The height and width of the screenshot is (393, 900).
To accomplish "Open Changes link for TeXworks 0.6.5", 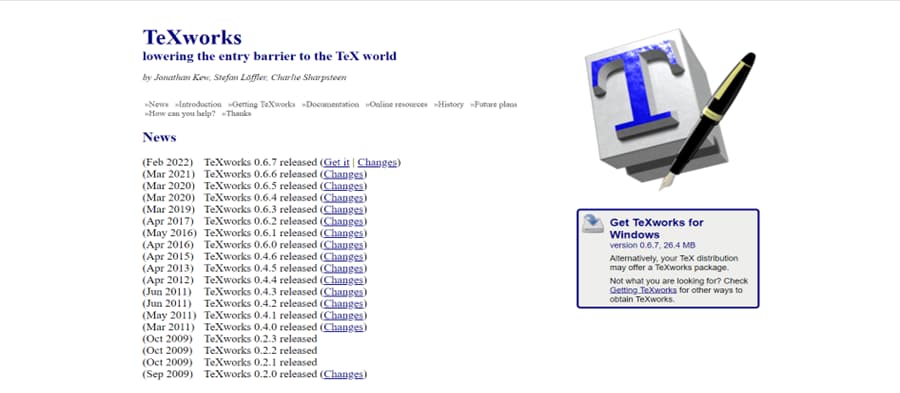I will (343, 186).
